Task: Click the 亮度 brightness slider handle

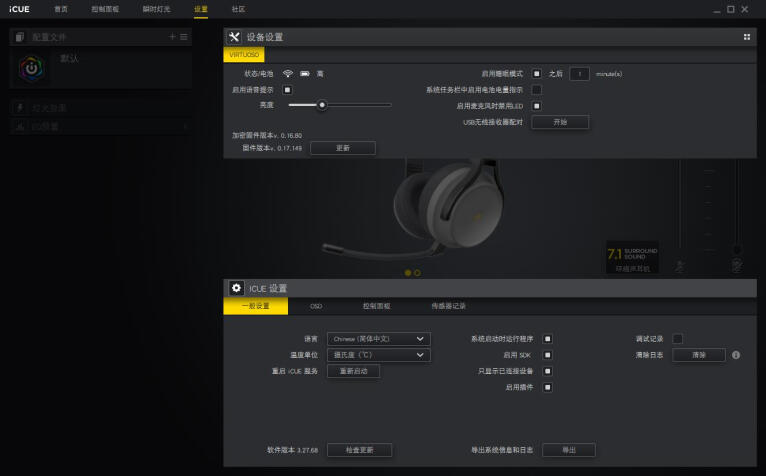Action: tap(322, 105)
